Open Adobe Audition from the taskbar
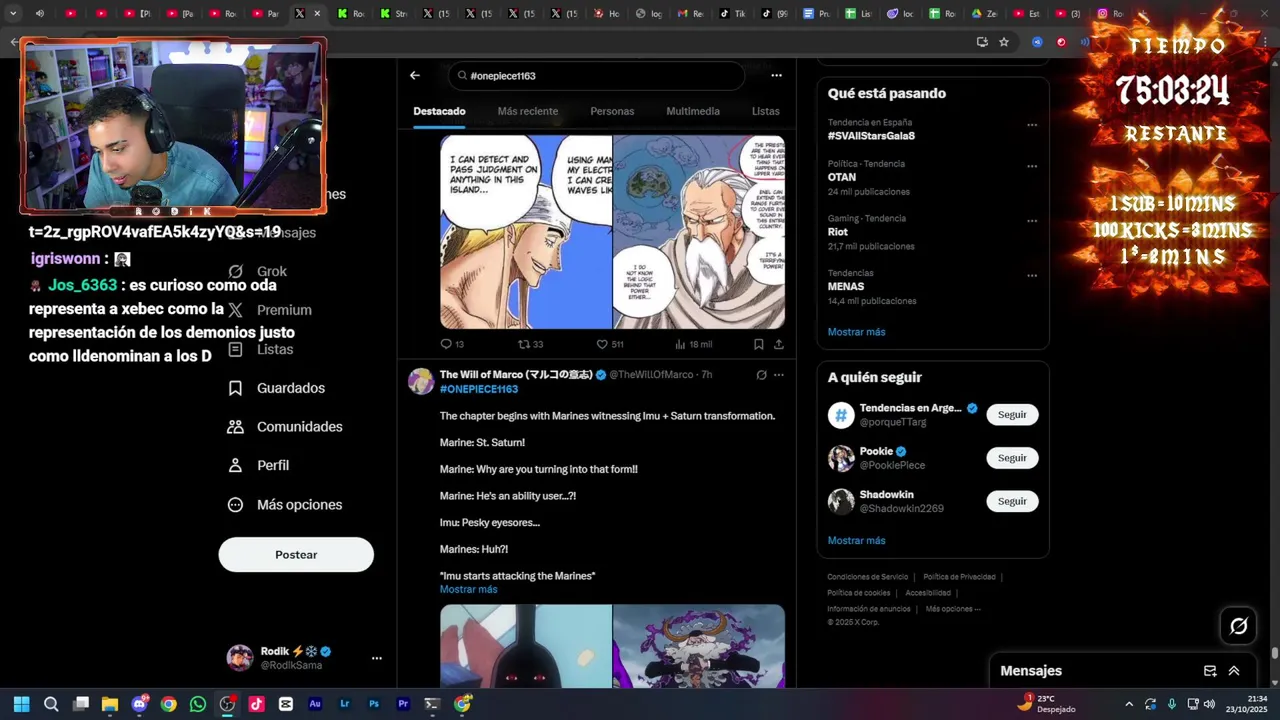The image size is (1280, 720). [315, 704]
